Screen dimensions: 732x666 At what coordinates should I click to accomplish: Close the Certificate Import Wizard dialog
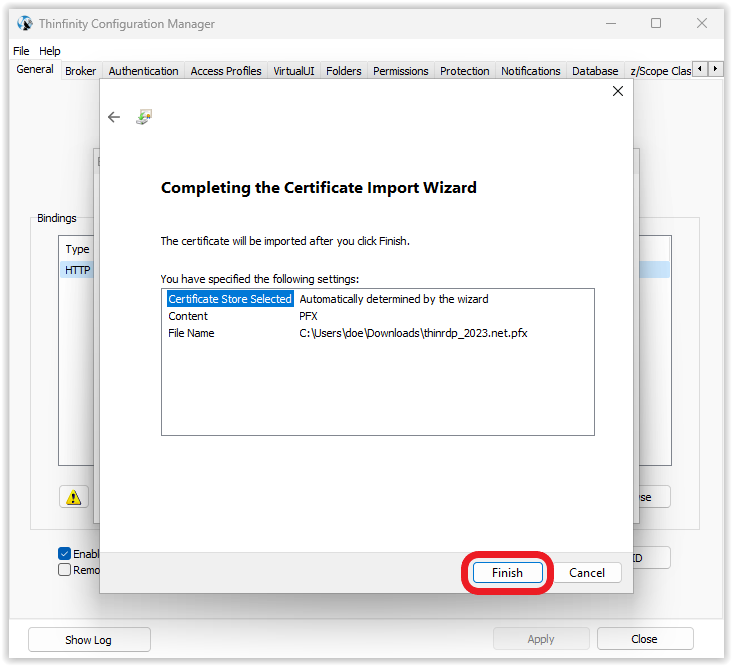click(x=618, y=91)
